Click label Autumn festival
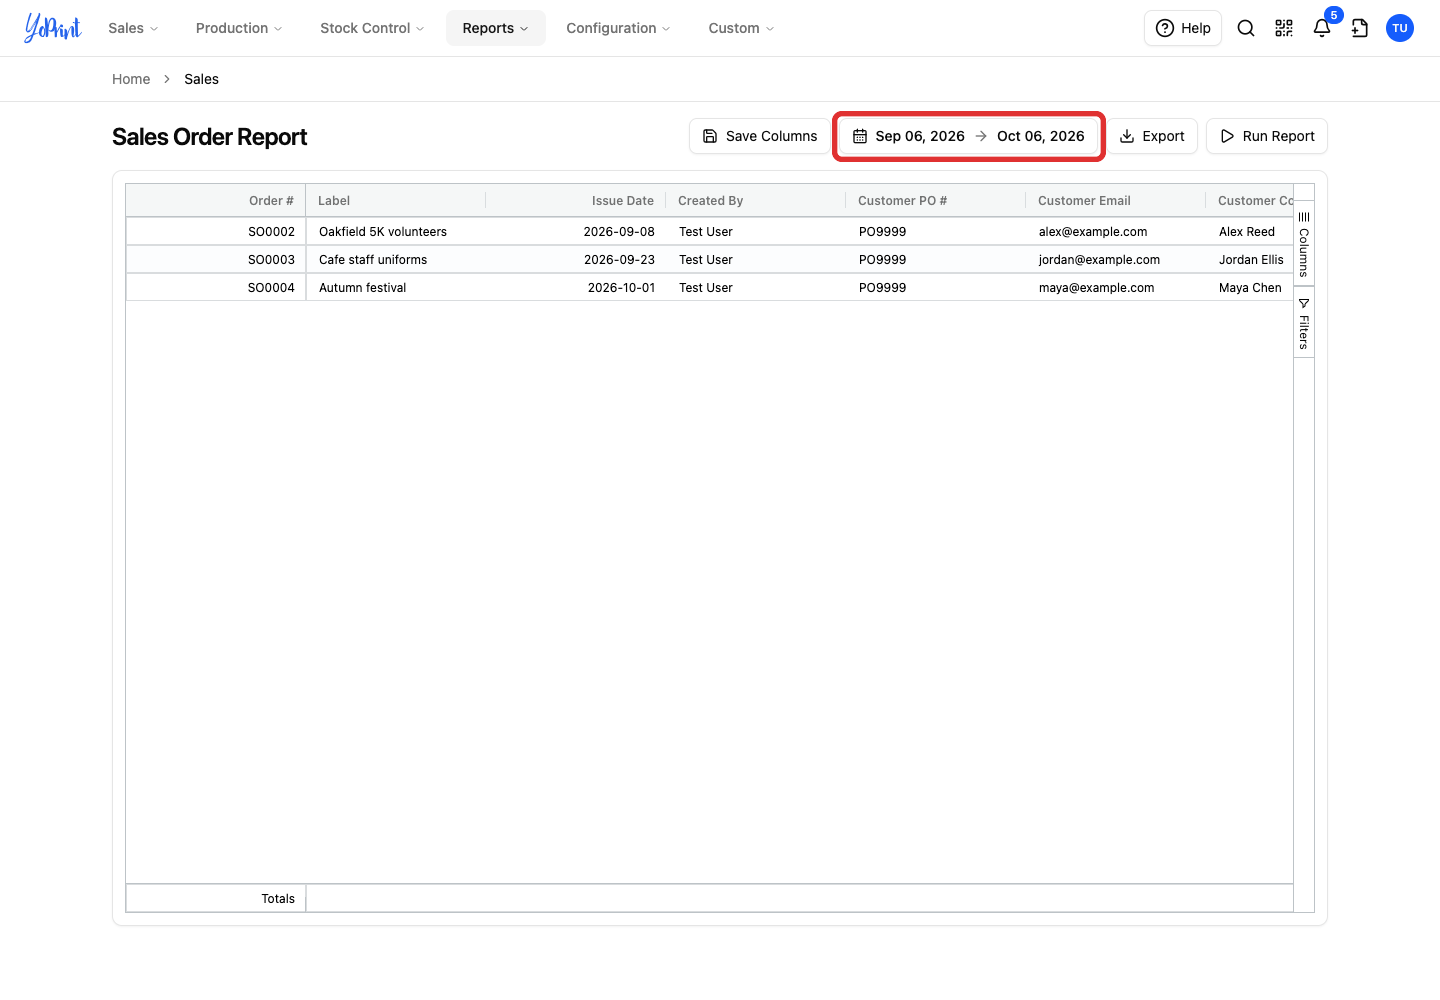Screen dimensions: 1440x1000 [362, 288]
